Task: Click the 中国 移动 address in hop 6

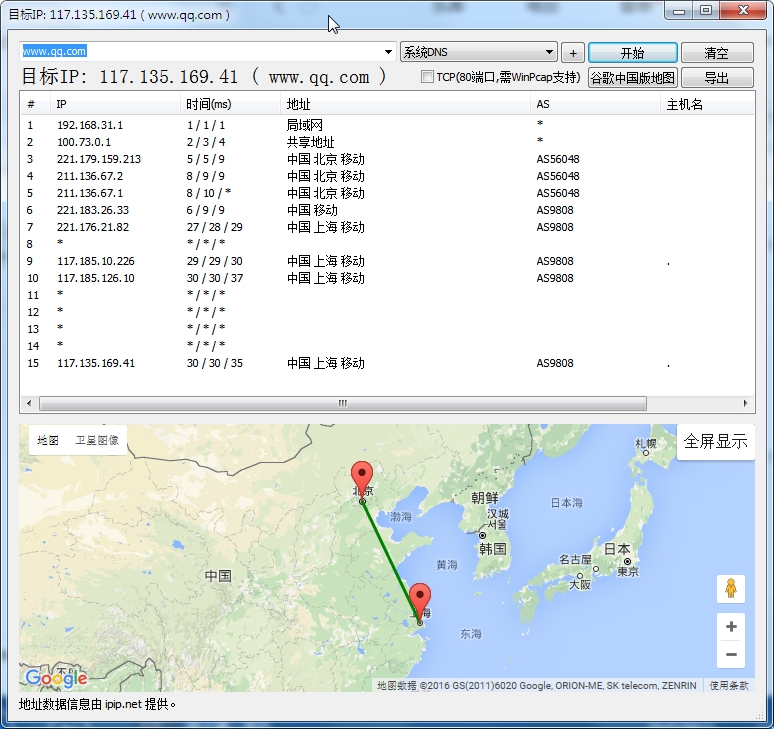Action: tap(312, 210)
